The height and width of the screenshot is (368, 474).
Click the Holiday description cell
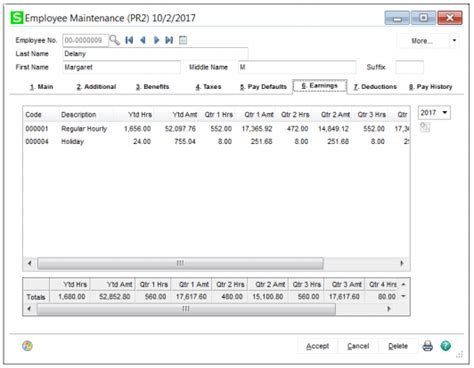click(x=72, y=142)
